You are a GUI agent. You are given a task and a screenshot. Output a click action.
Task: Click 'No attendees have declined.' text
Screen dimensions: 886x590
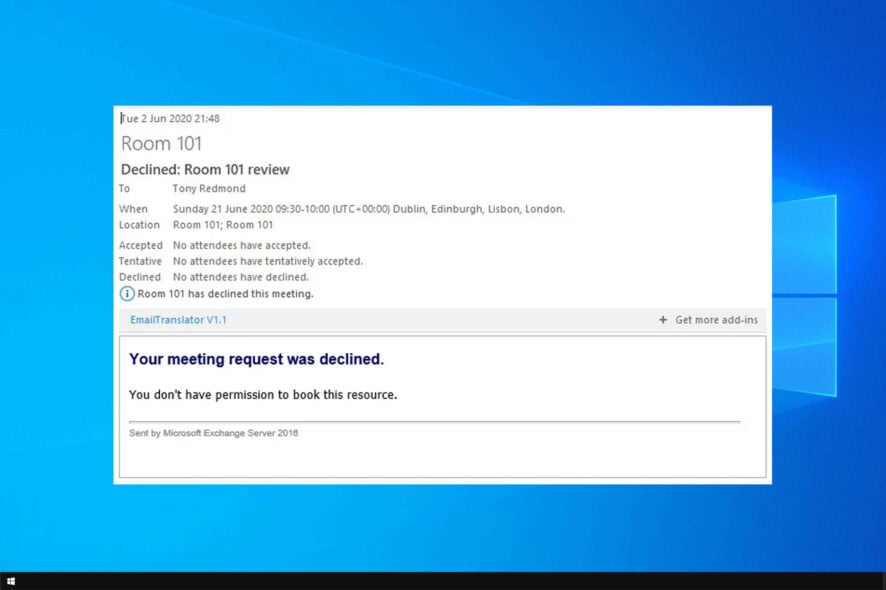point(241,277)
